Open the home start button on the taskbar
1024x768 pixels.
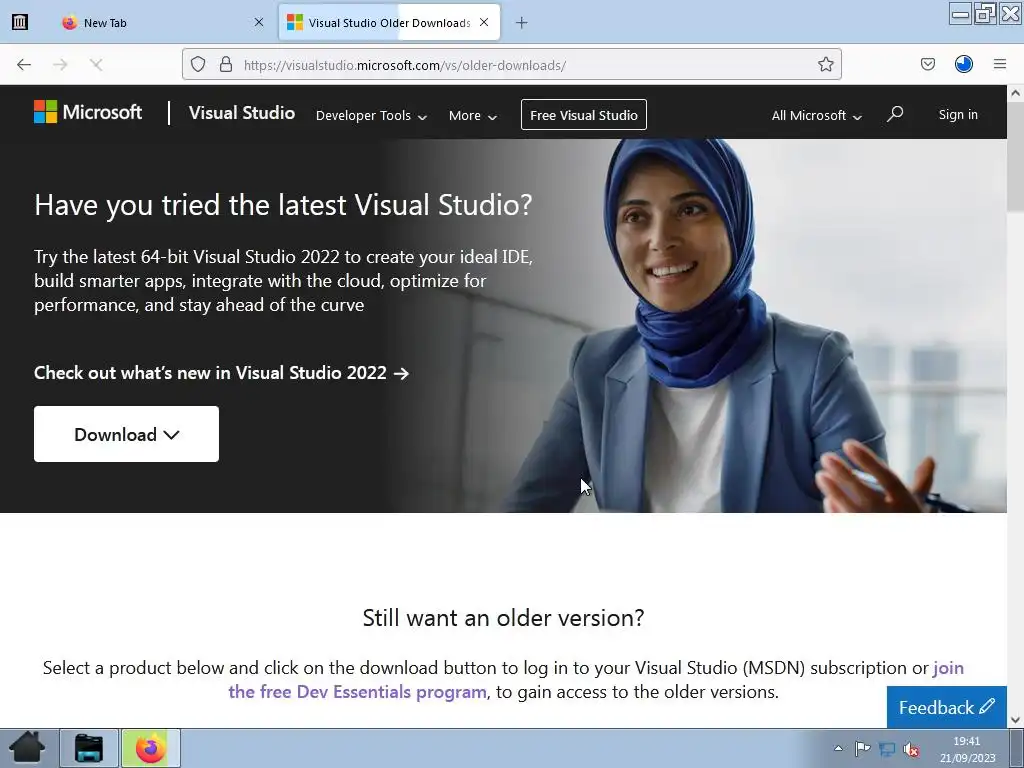pyautogui.click(x=27, y=748)
